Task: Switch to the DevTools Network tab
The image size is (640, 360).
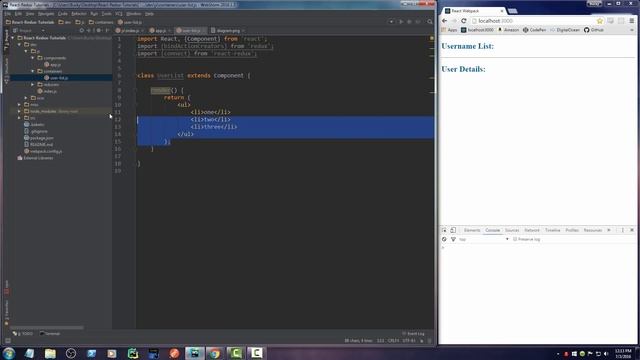Action: tap(531, 230)
